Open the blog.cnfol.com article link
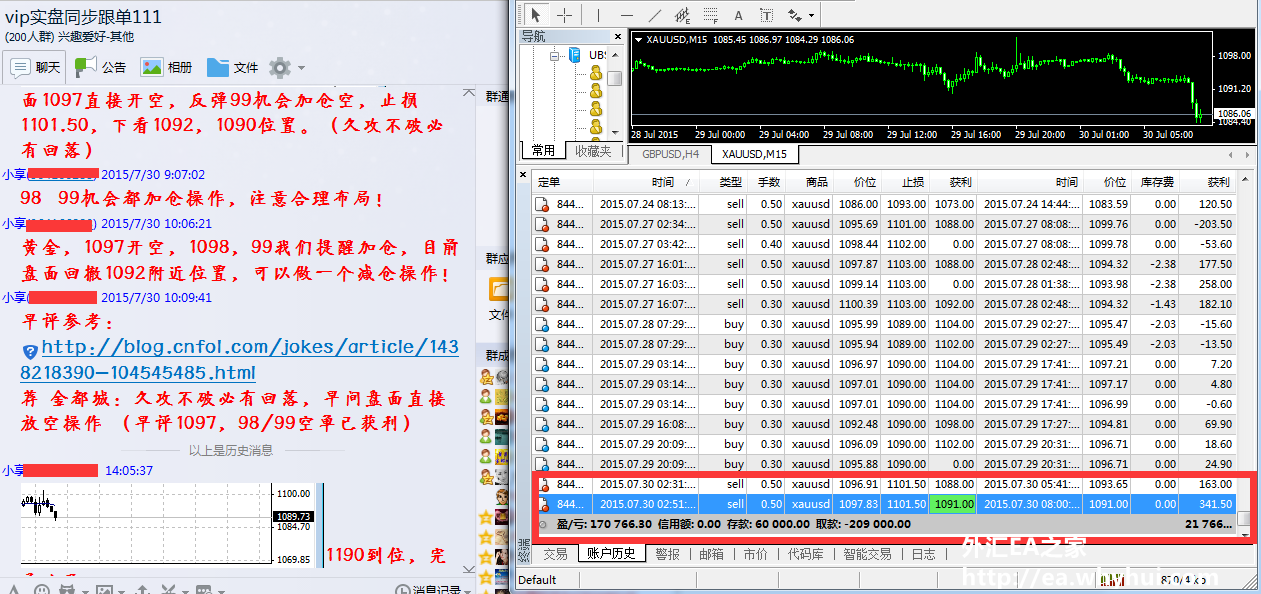The height and width of the screenshot is (594, 1261). tap(240, 360)
